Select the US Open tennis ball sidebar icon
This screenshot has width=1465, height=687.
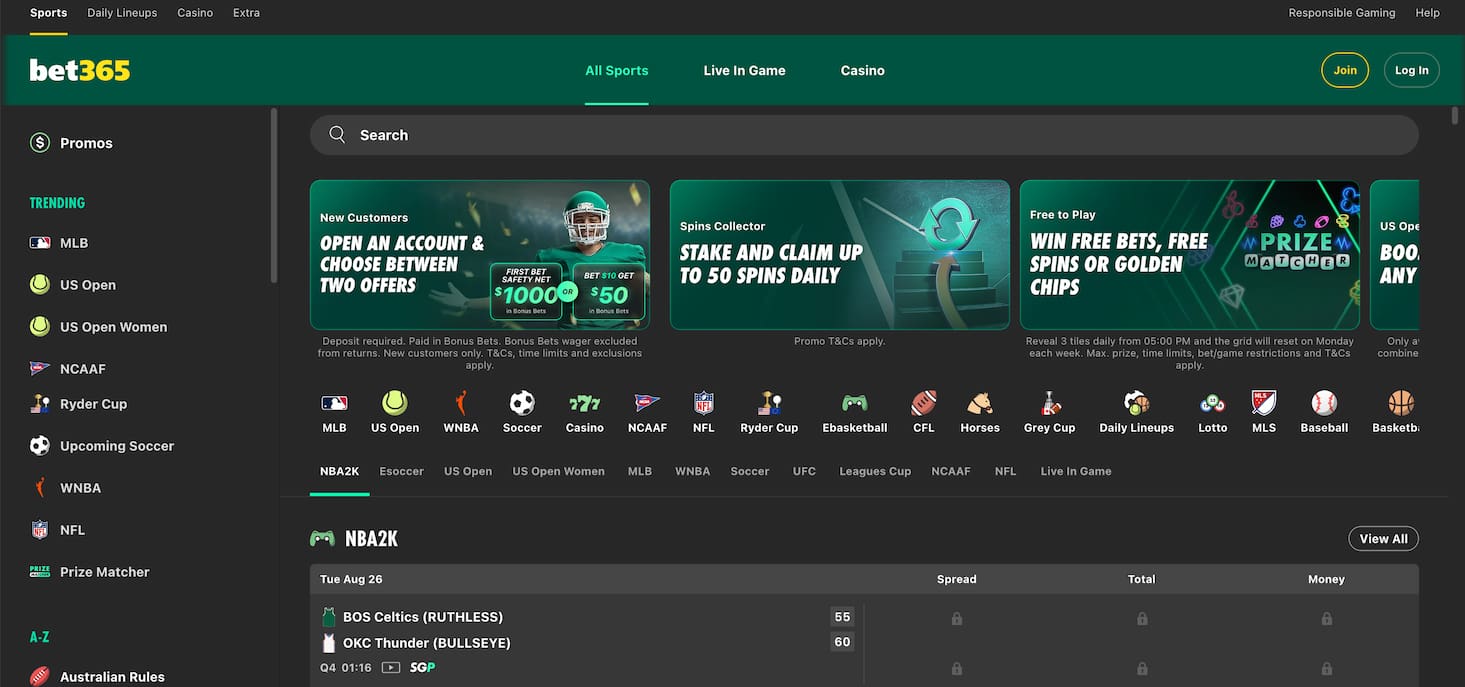coord(40,285)
